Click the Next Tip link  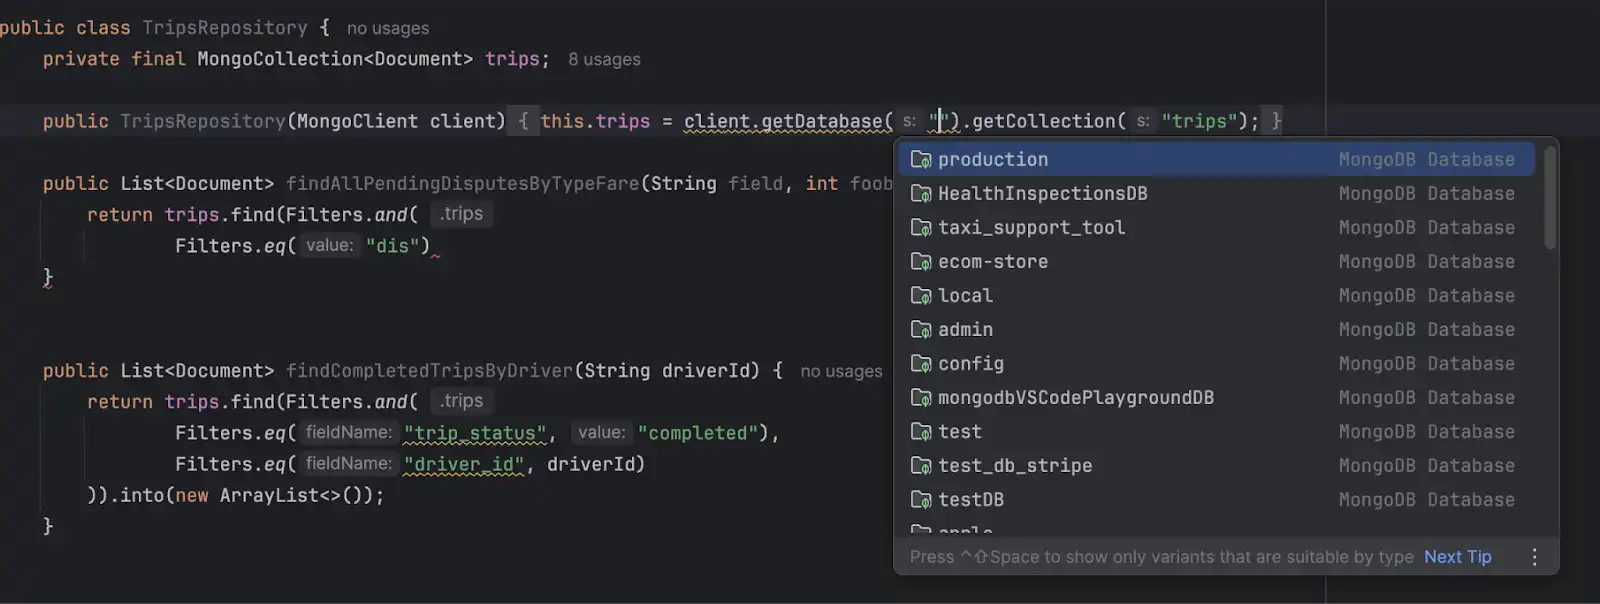1457,557
